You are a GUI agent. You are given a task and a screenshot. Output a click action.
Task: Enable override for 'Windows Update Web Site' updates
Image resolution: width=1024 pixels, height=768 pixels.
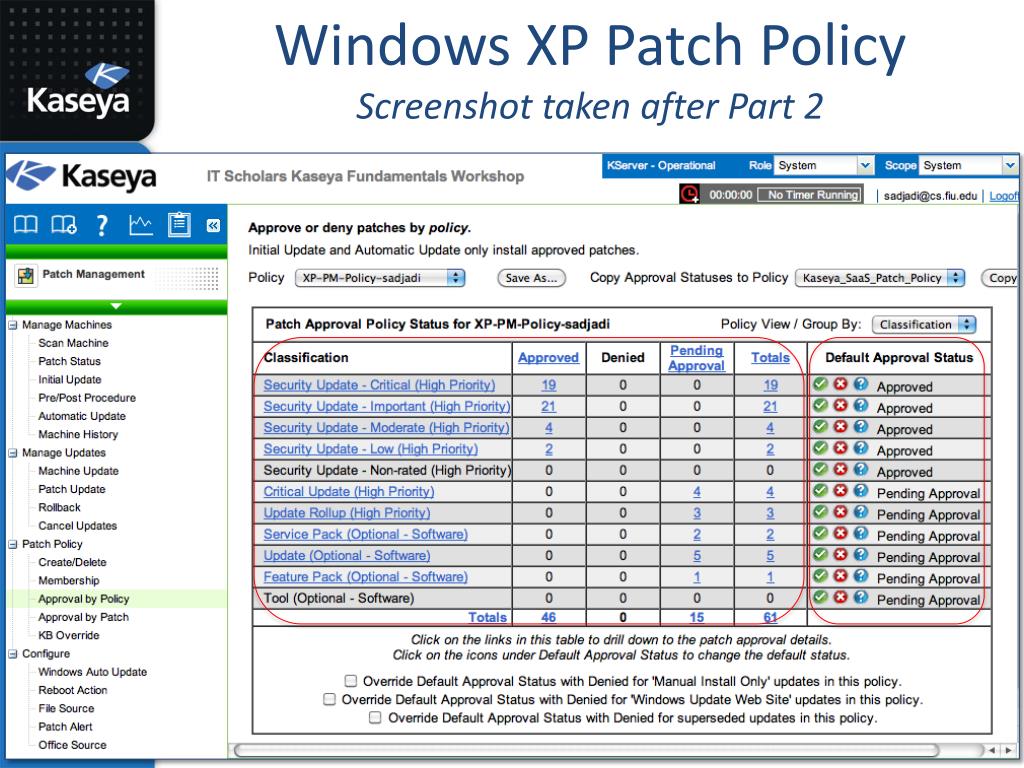tap(330, 699)
